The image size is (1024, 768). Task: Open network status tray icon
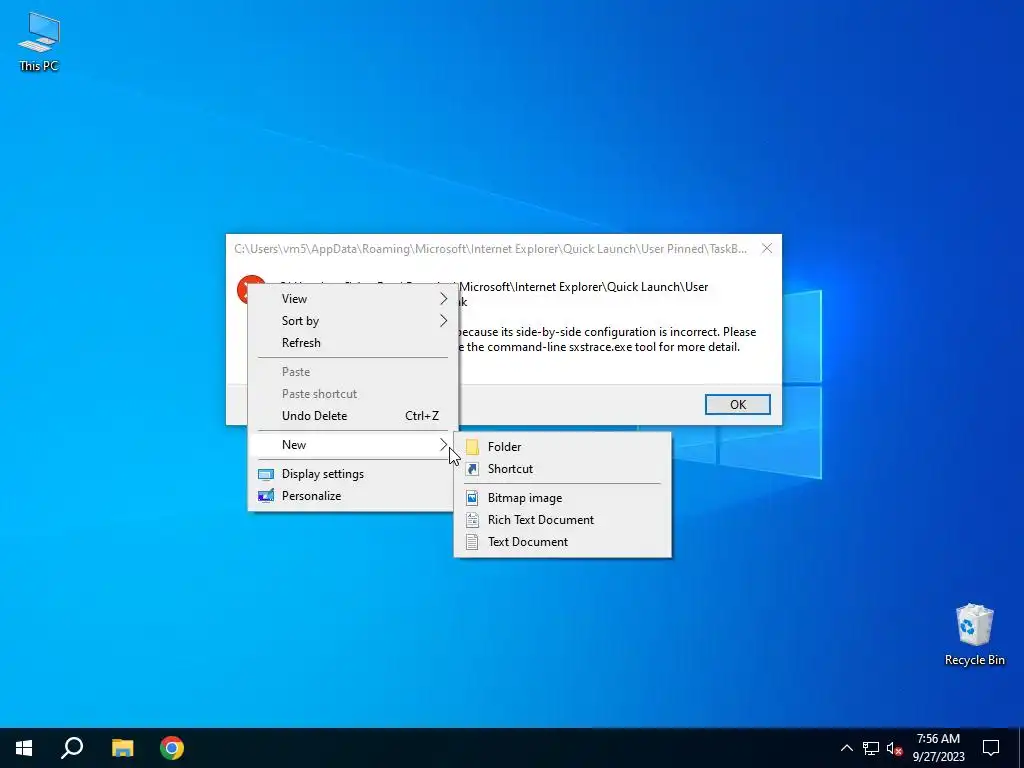tap(871, 748)
